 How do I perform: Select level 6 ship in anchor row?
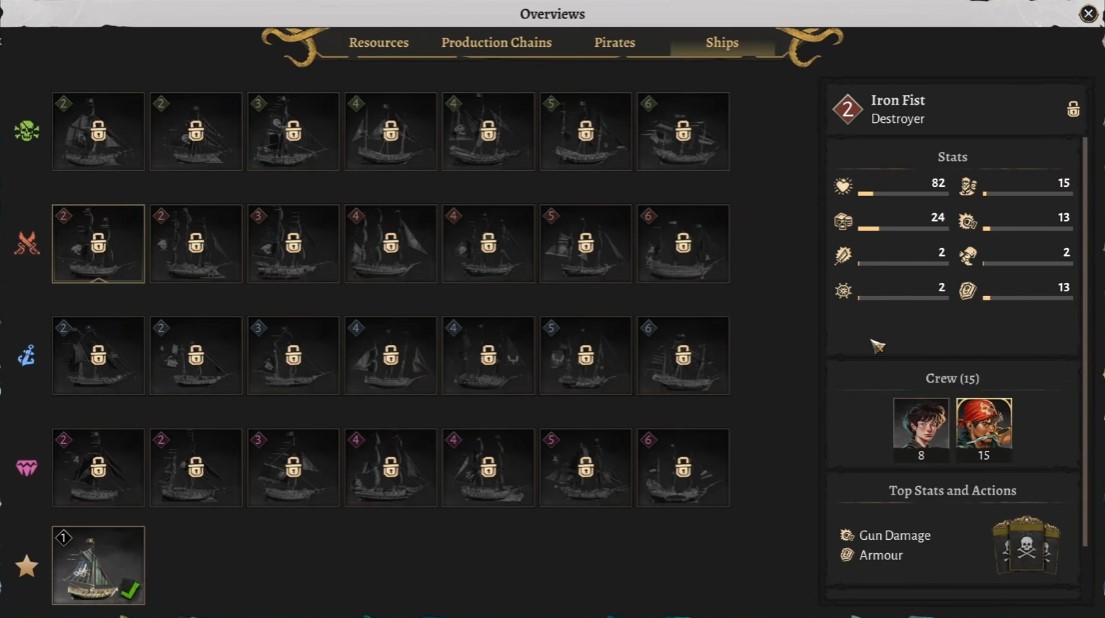[x=683, y=355]
